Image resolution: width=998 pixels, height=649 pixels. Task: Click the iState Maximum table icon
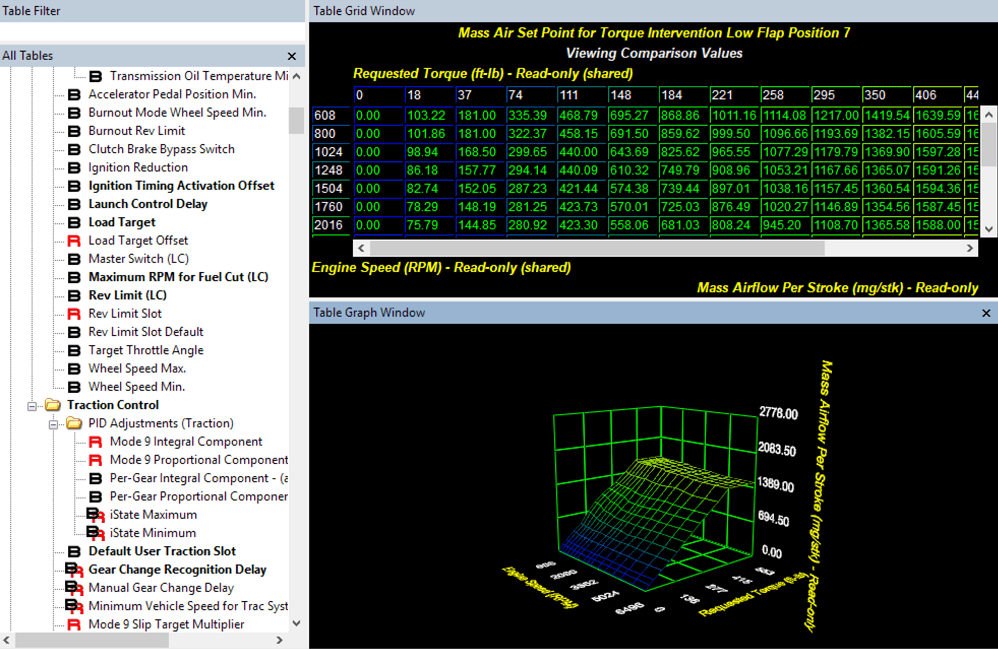[x=95, y=515]
